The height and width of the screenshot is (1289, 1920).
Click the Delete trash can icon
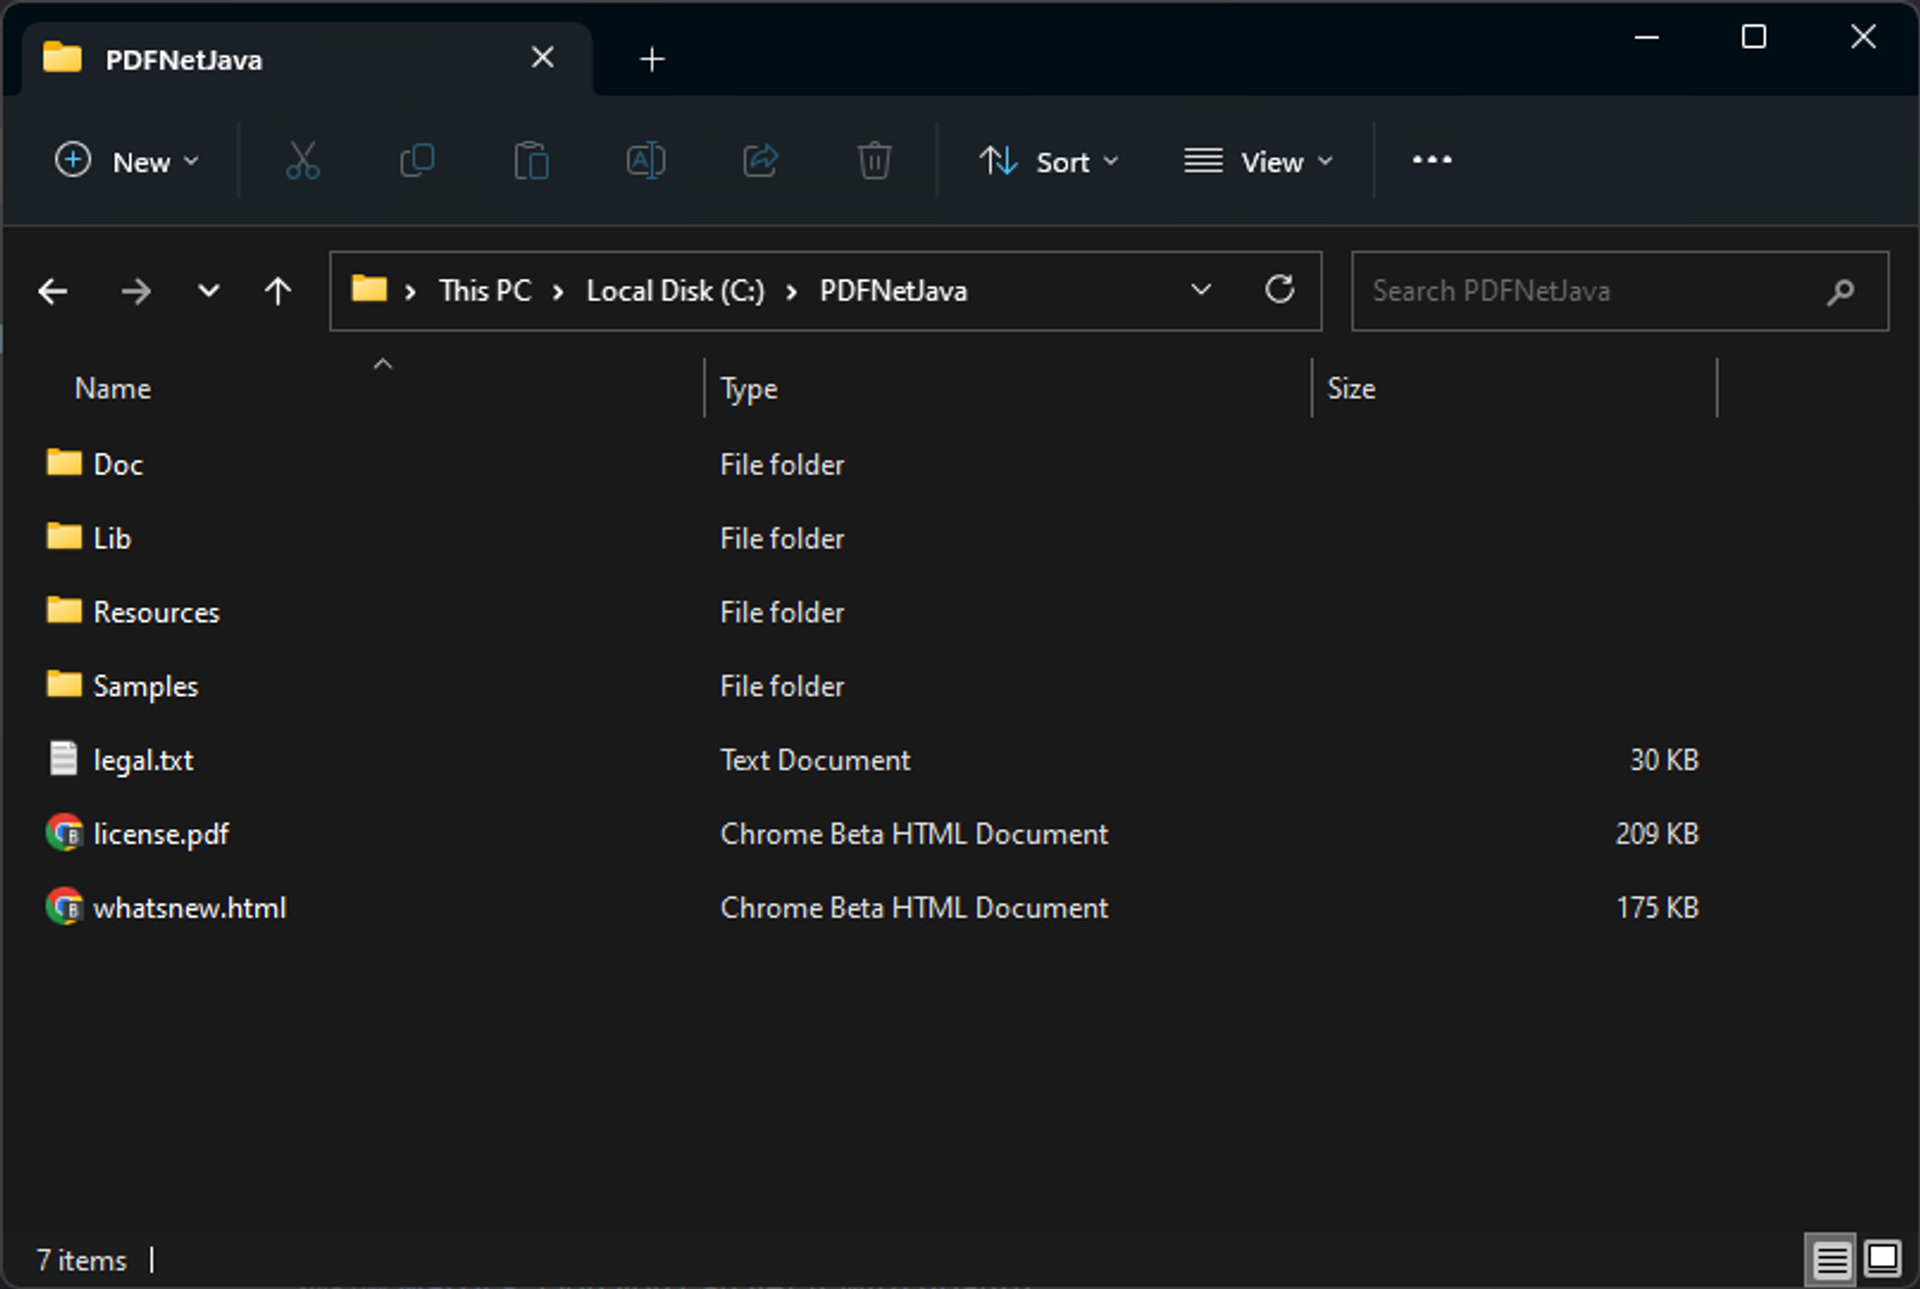[874, 160]
